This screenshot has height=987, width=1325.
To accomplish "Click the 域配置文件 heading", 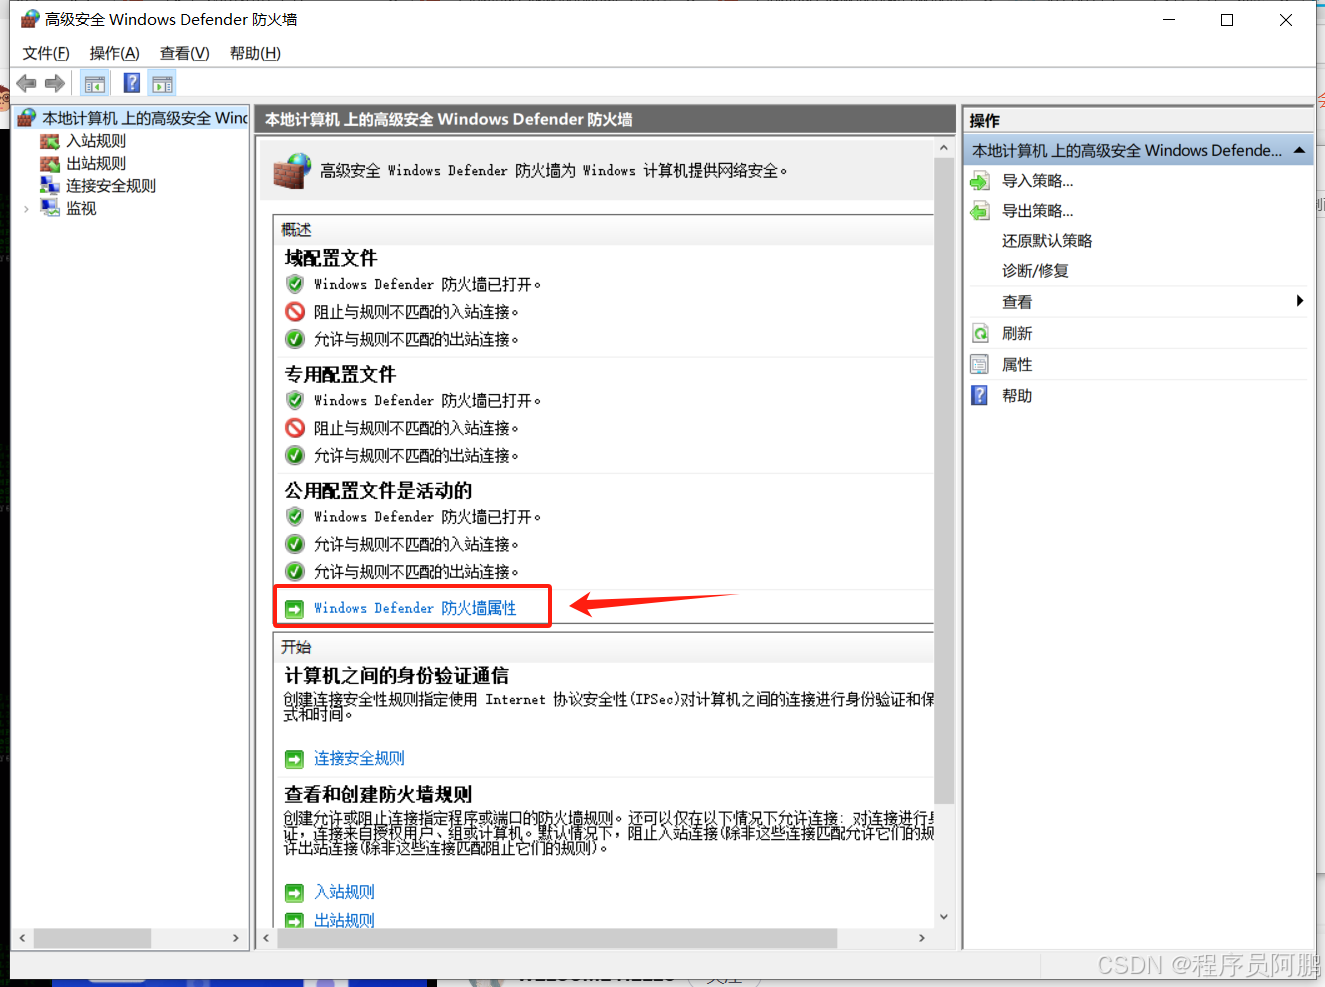I will click(331, 258).
